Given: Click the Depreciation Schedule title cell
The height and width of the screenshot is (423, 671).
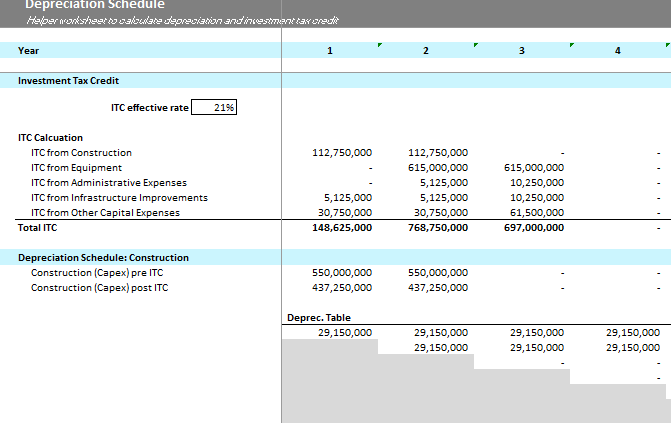Looking at the screenshot, I should click(x=95, y=5).
